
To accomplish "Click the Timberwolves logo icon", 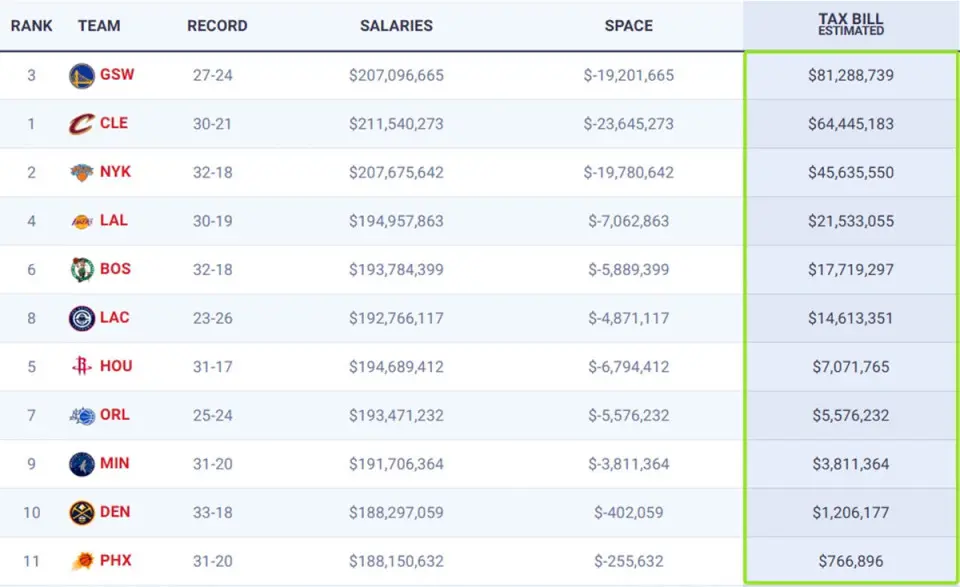I will coord(82,464).
